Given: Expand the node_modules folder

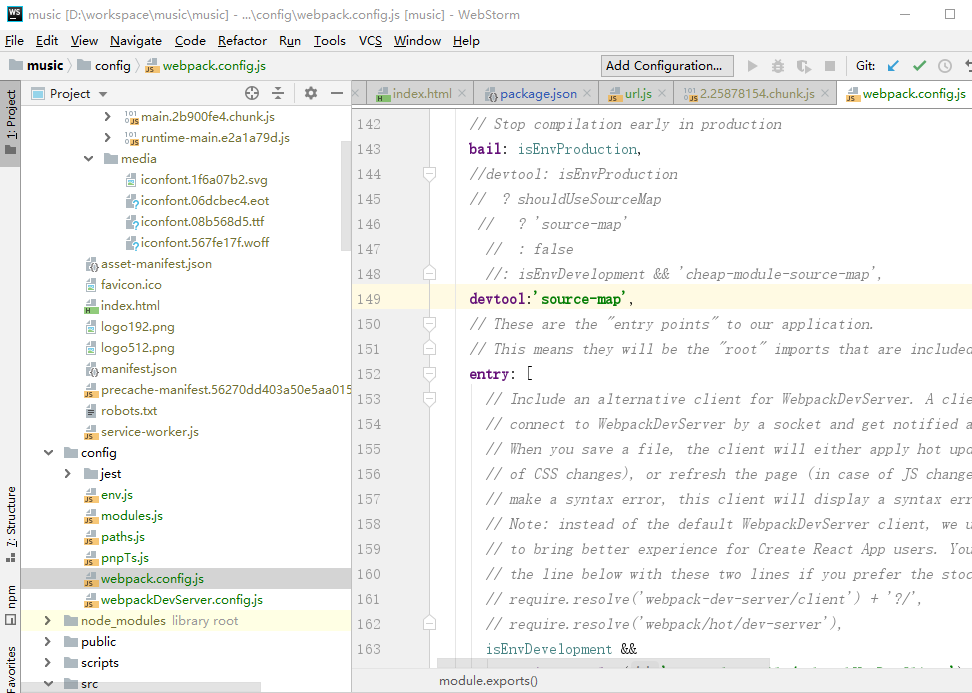Looking at the screenshot, I should click(x=48, y=620).
